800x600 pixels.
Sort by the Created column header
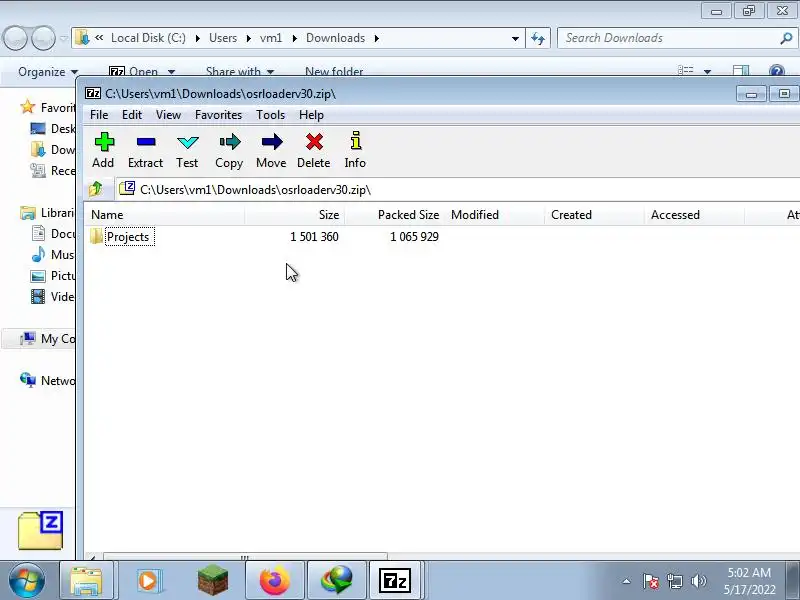[594, 215]
